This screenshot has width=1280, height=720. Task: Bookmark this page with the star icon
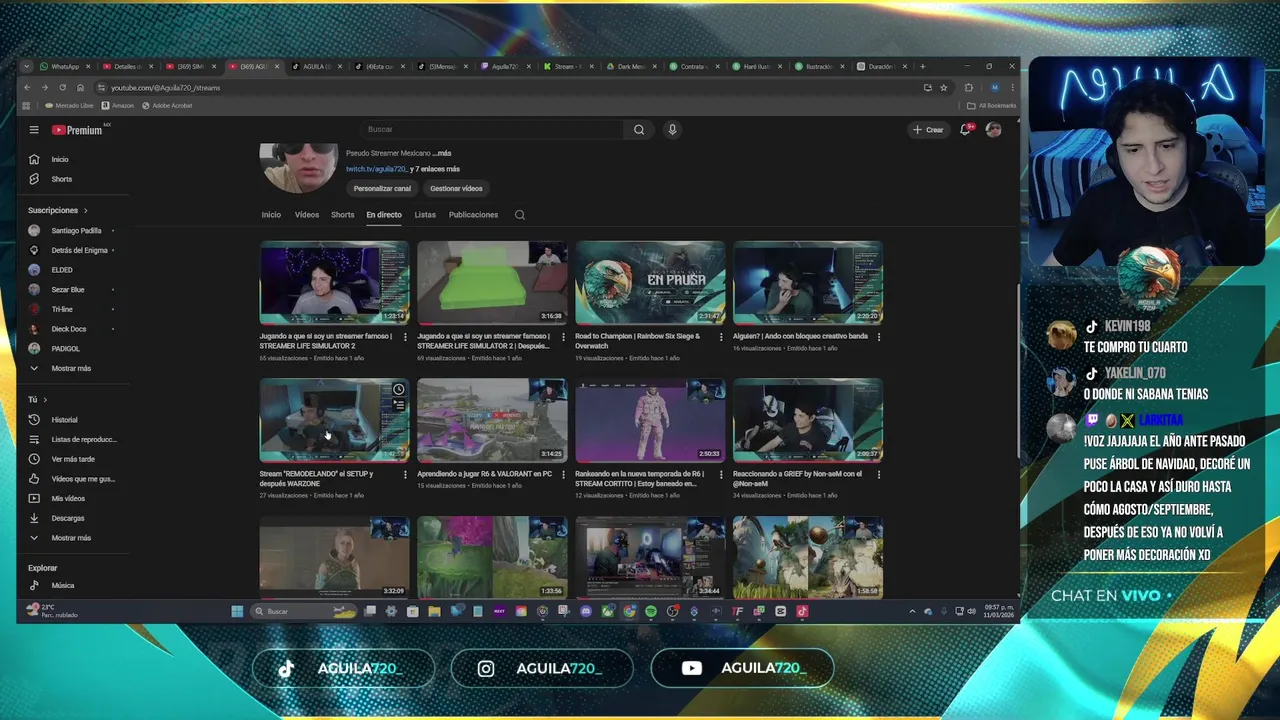point(943,88)
